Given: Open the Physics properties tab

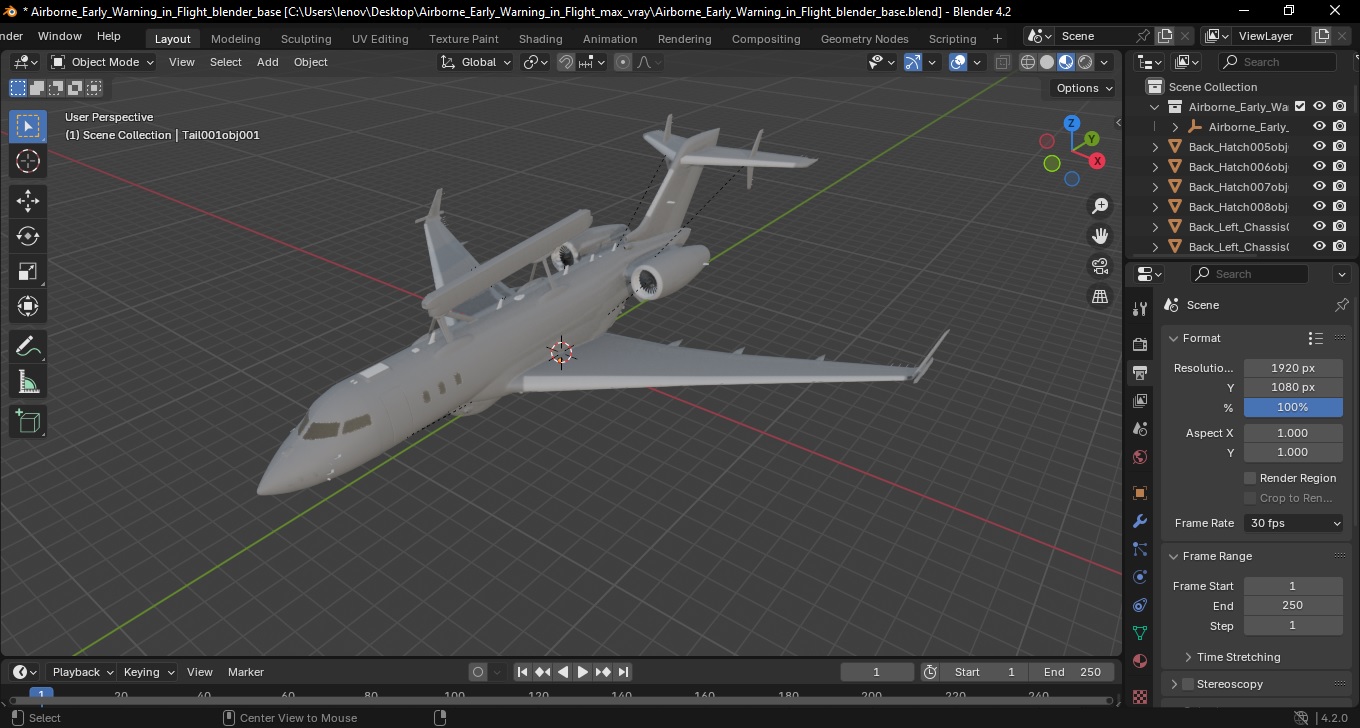Looking at the screenshot, I should click(1140, 577).
